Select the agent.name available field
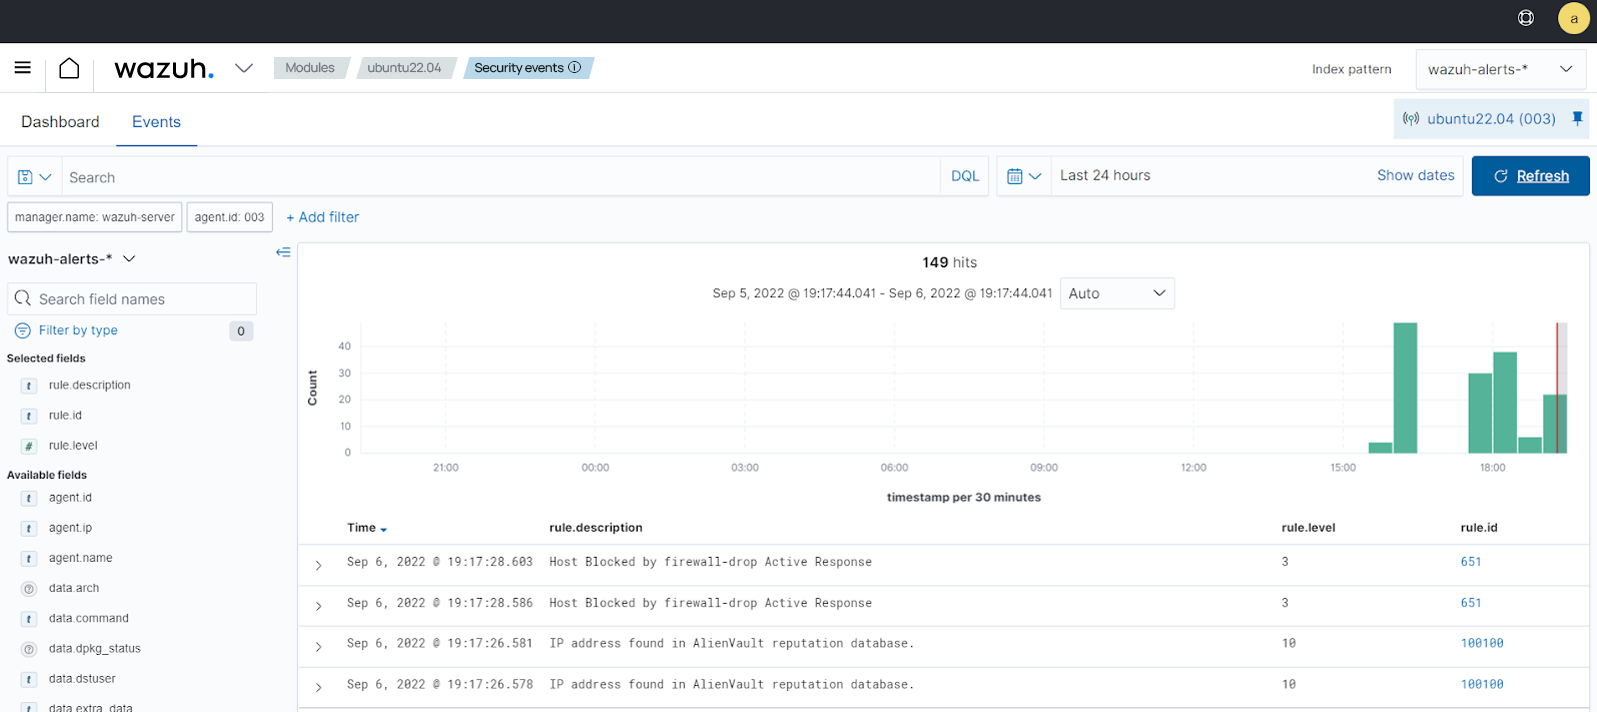The width and height of the screenshot is (1597, 712). [81, 558]
